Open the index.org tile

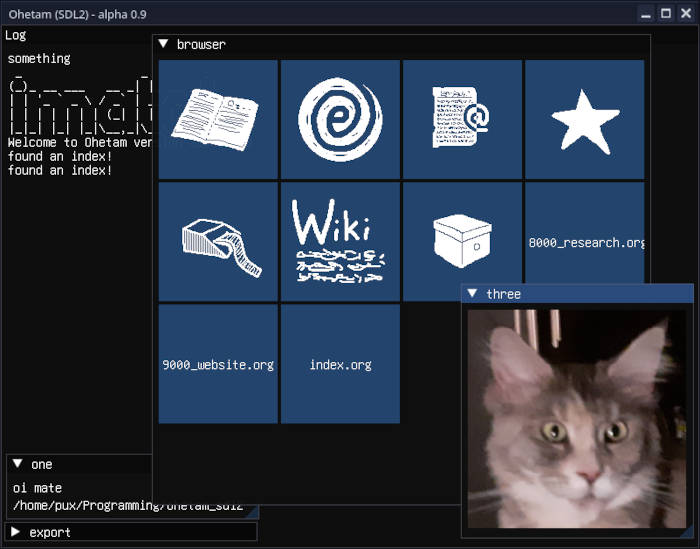[x=340, y=364]
